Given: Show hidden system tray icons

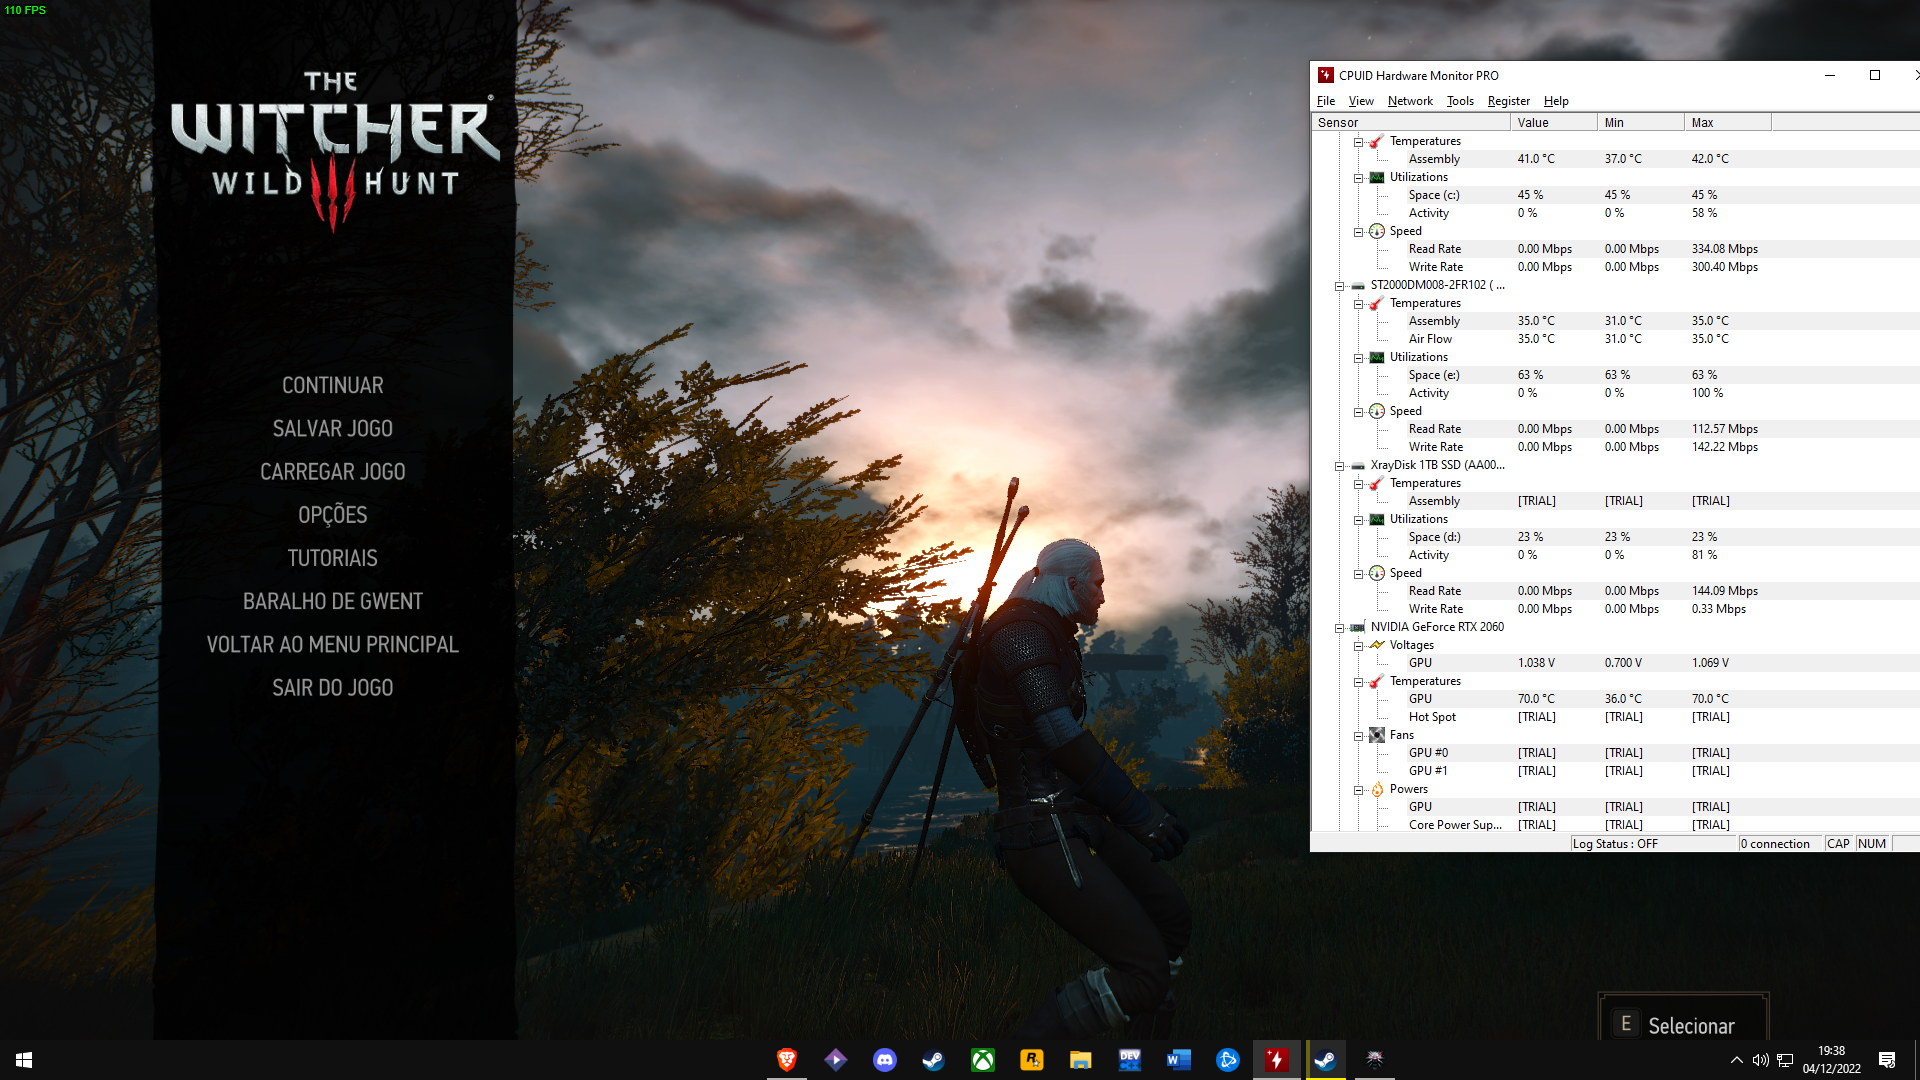Looking at the screenshot, I should coord(1736,1060).
